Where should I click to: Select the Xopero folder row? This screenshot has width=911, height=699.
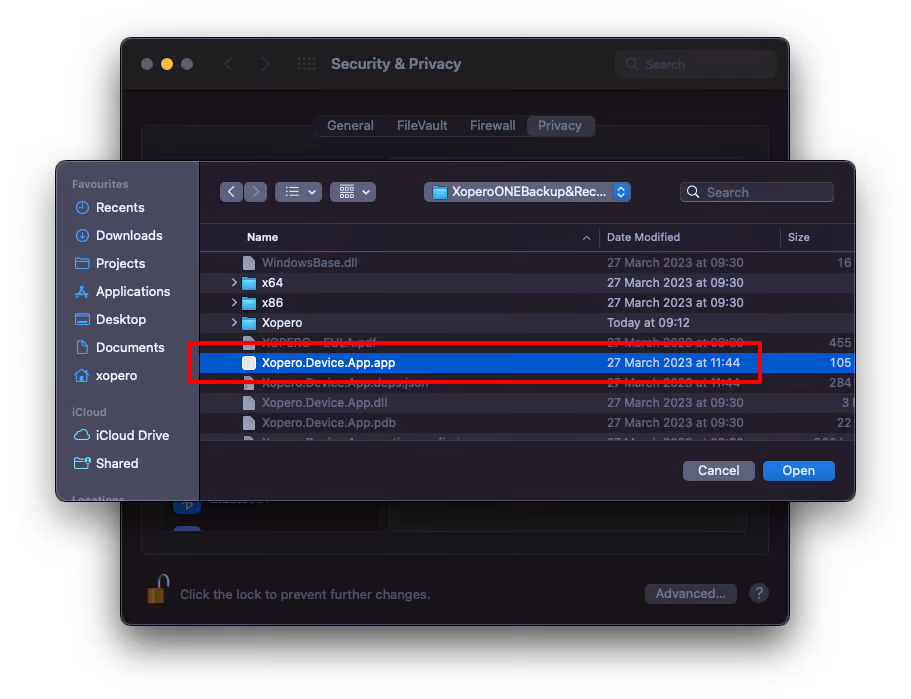[x=527, y=322]
